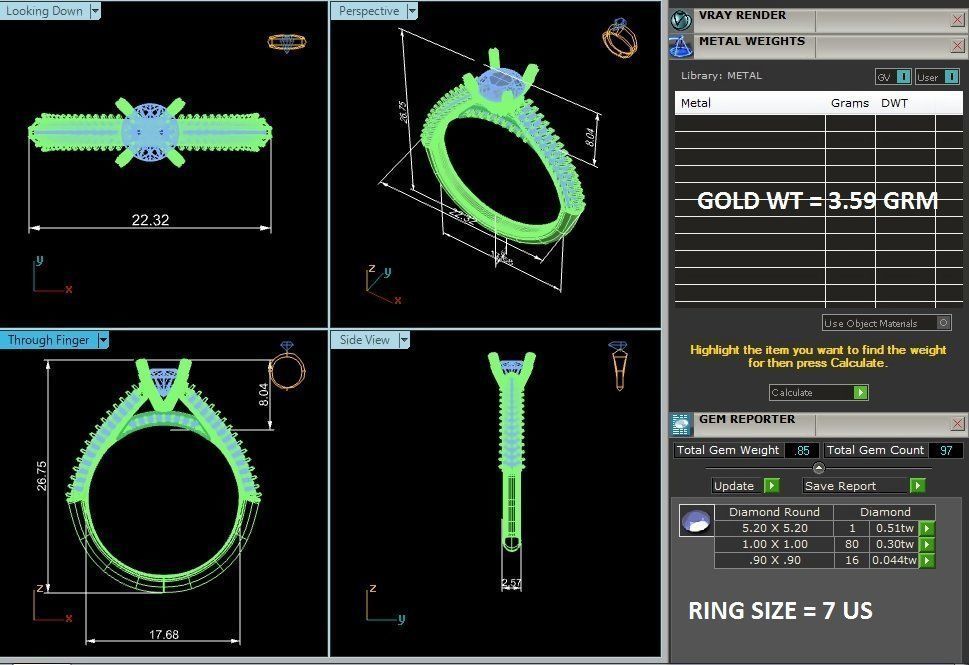
Task: Click the Total Gem Weight value field
Action: 802,451
